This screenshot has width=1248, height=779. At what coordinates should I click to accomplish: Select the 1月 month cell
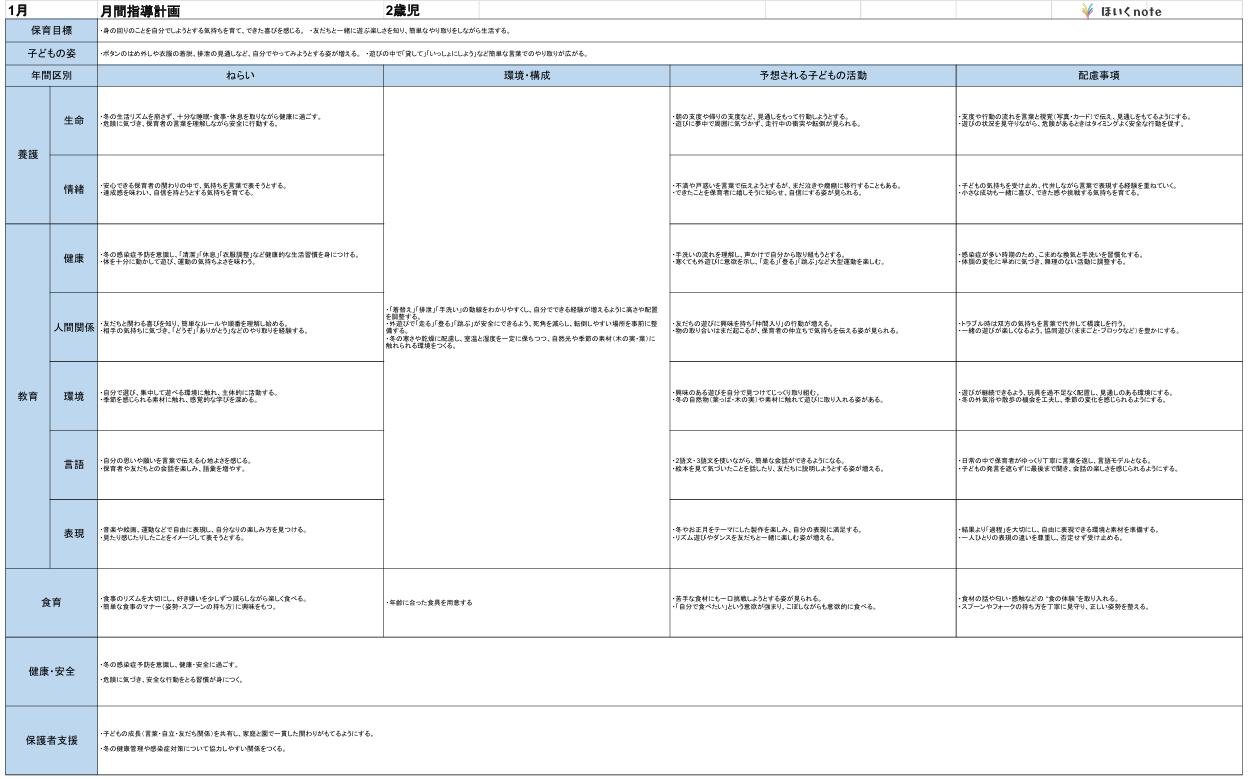tap(16, 11)
